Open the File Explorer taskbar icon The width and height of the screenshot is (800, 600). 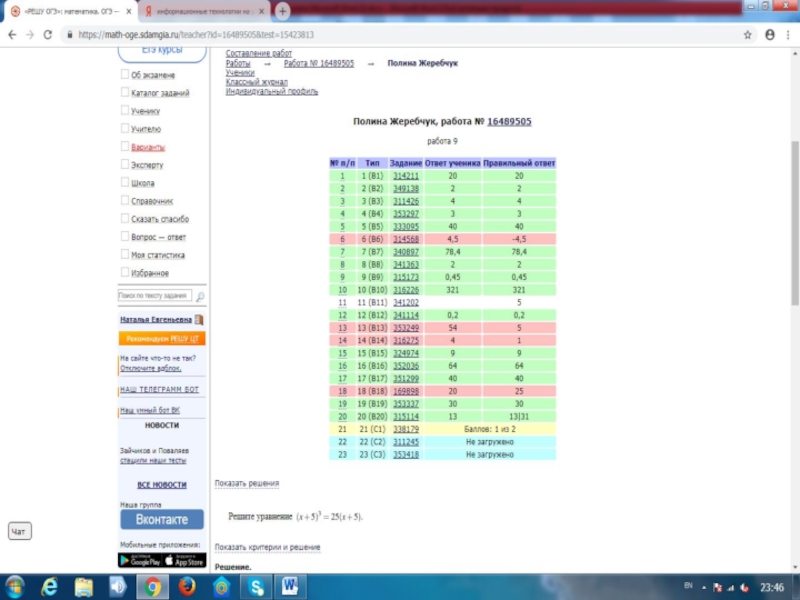84,587
